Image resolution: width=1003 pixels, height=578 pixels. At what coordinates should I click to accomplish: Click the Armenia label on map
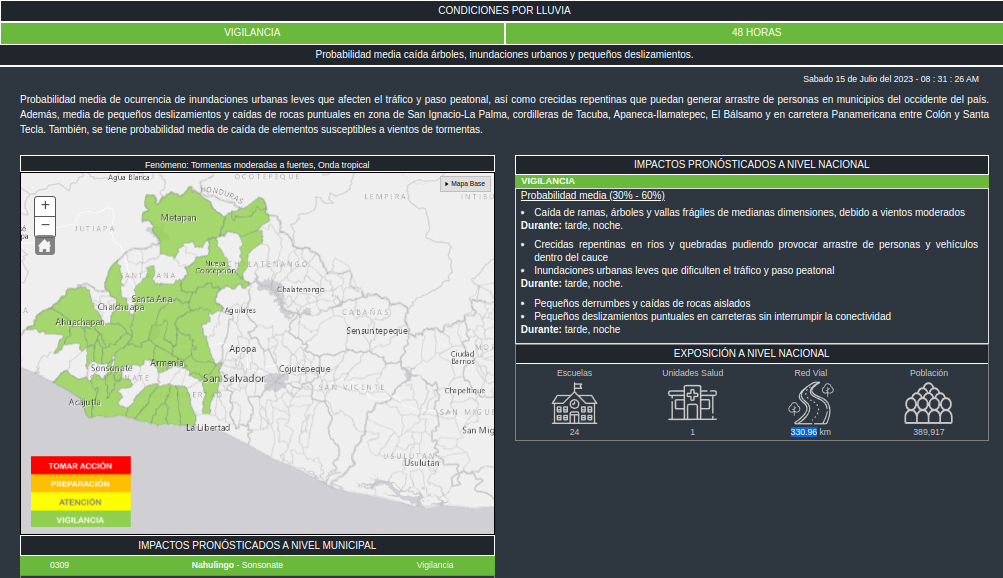coord(167,363)
